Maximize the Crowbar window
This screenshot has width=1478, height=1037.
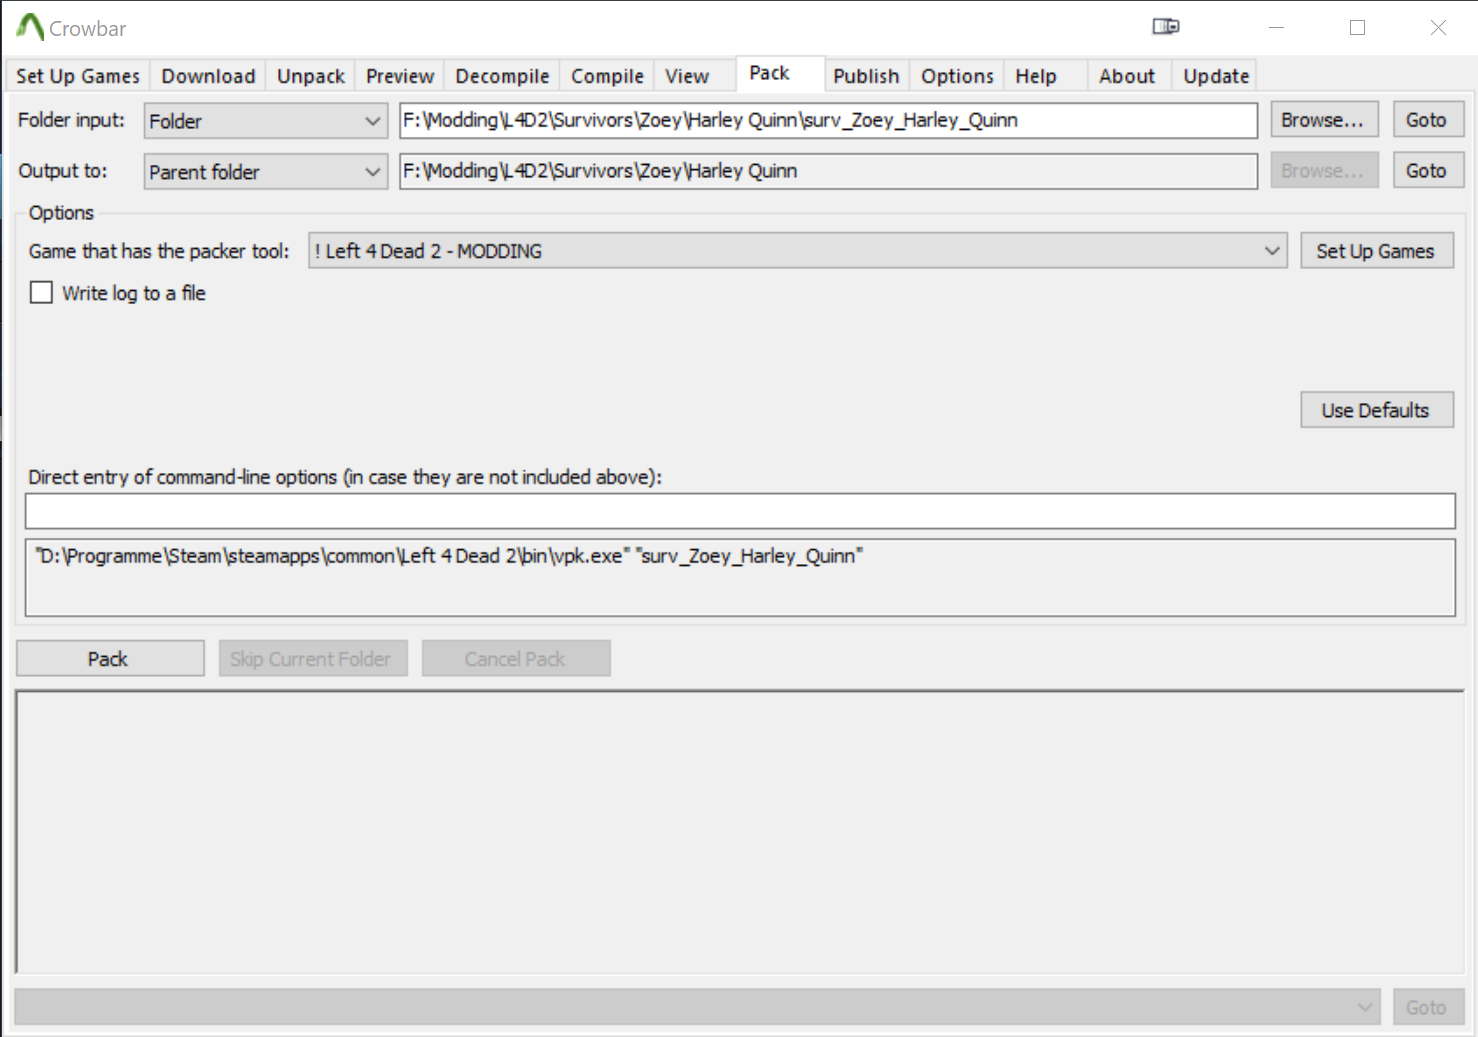click(x=1357, y=28)
